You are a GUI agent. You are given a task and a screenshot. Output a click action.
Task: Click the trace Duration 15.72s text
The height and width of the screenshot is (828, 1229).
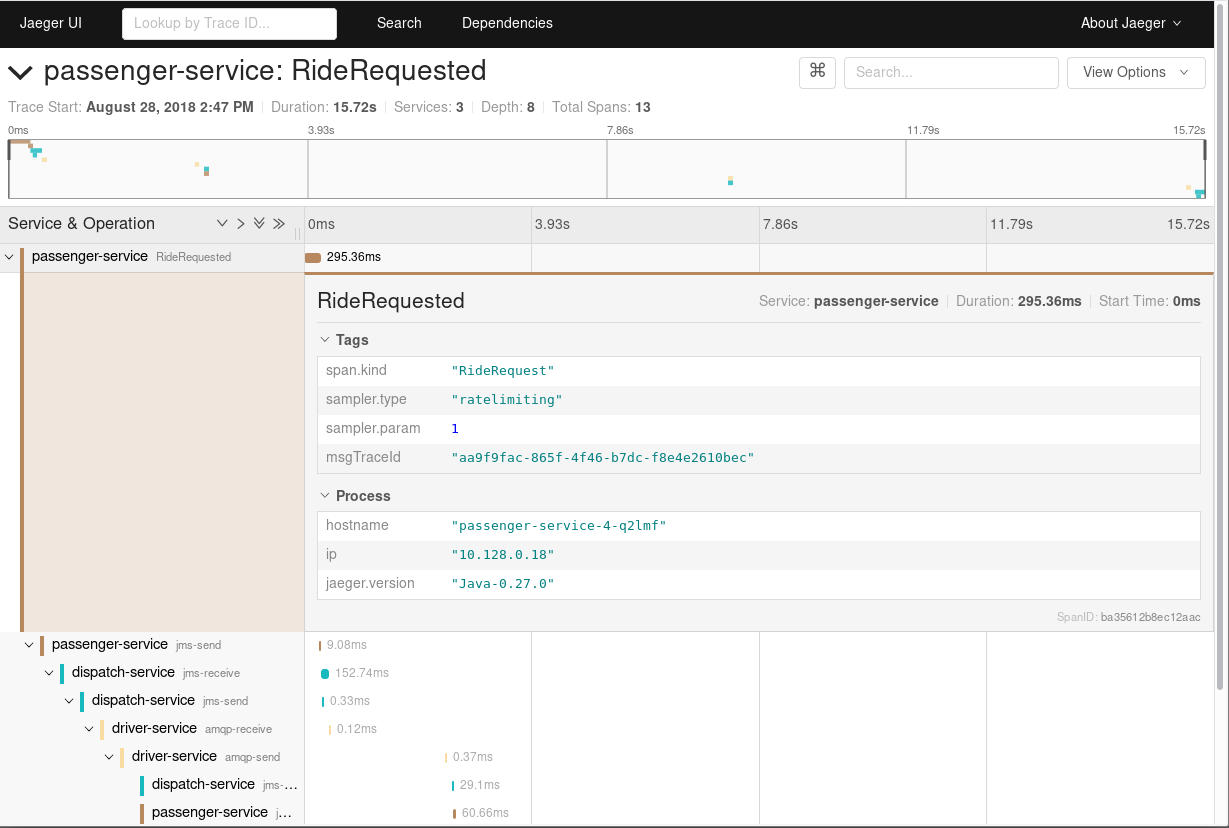(x=324, y=107)
